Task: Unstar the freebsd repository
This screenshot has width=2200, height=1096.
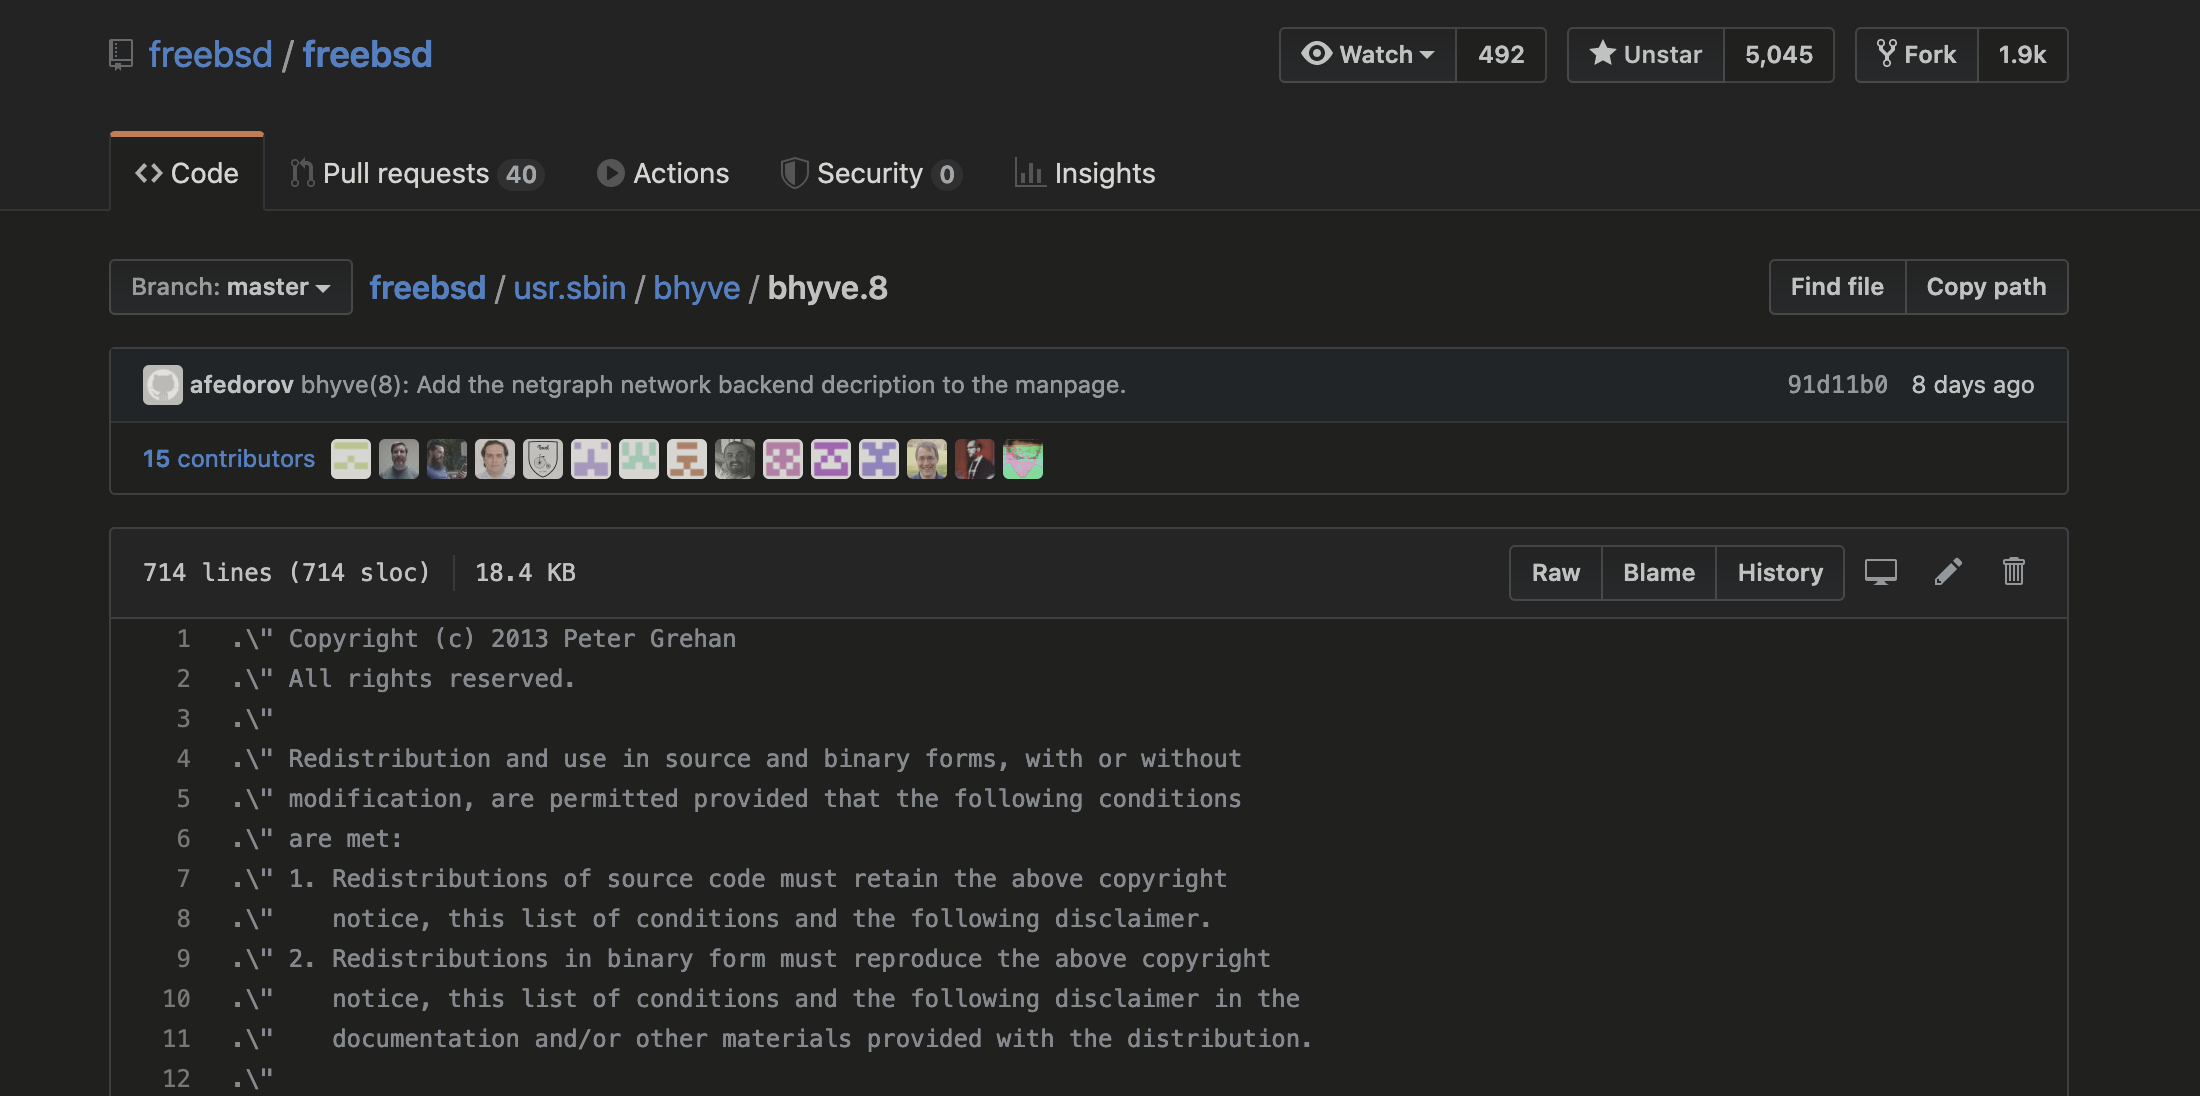Action: click(1646, 55)
